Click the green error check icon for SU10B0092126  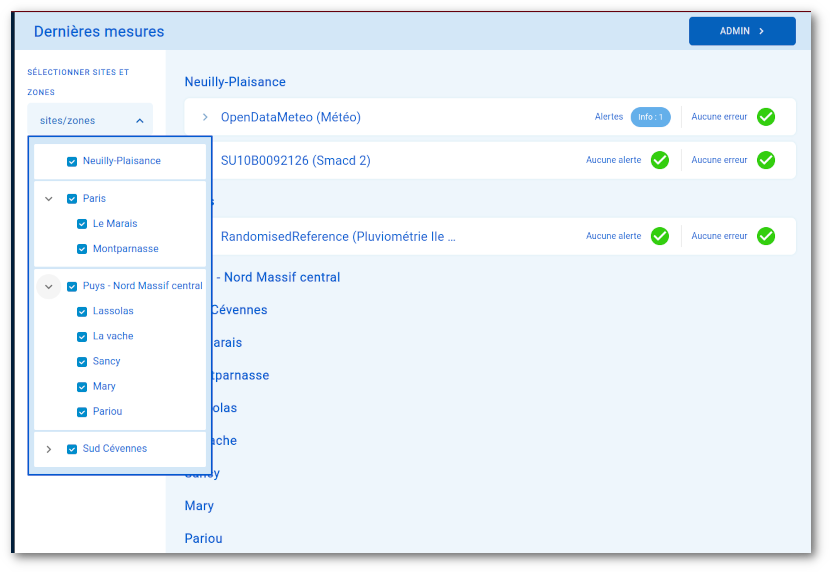click(766, 160)
